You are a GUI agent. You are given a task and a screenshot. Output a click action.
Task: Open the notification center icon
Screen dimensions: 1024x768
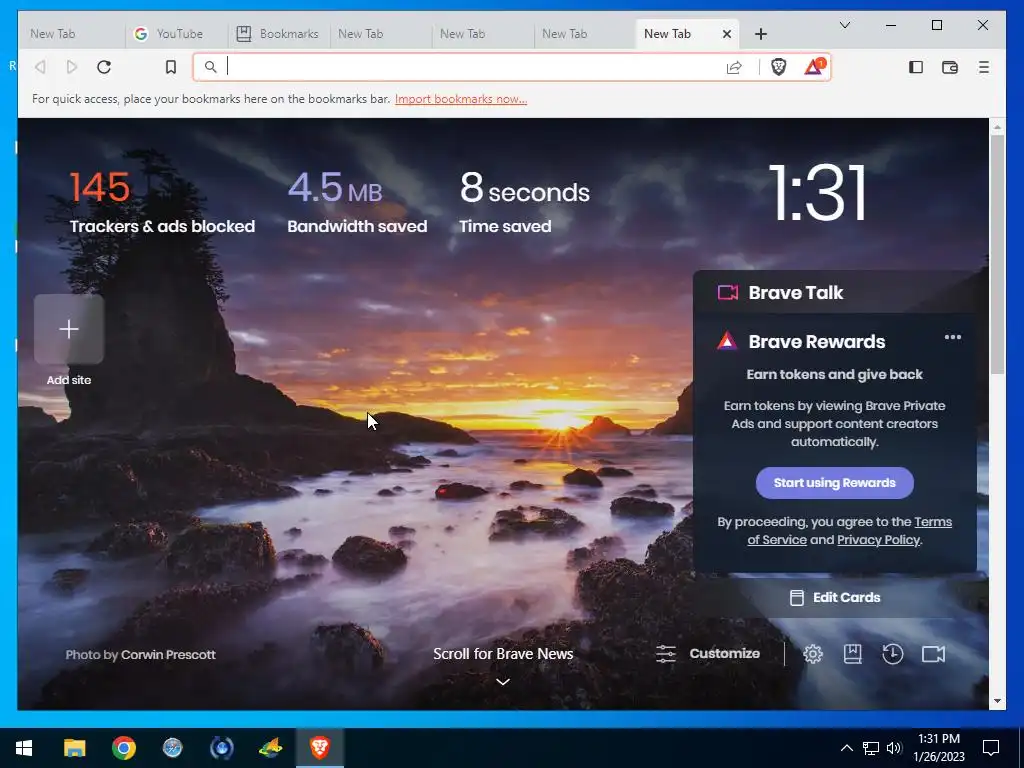click(x=991, y=748)
